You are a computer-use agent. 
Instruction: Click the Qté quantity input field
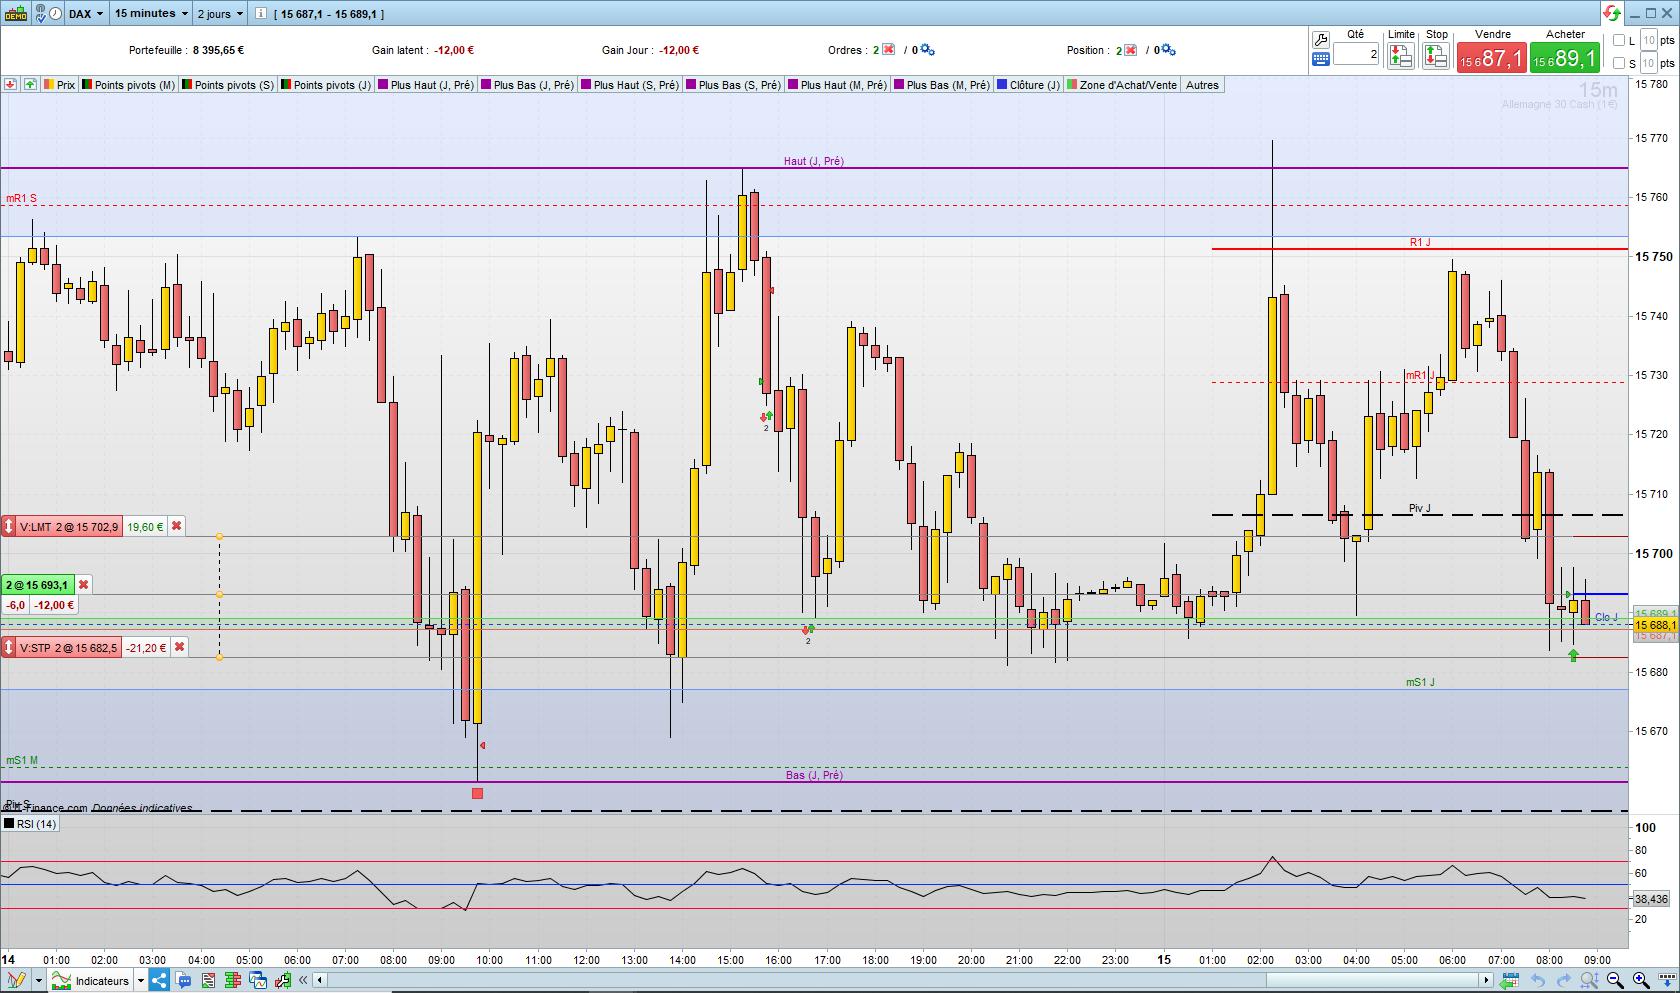tap(1356, 54)
